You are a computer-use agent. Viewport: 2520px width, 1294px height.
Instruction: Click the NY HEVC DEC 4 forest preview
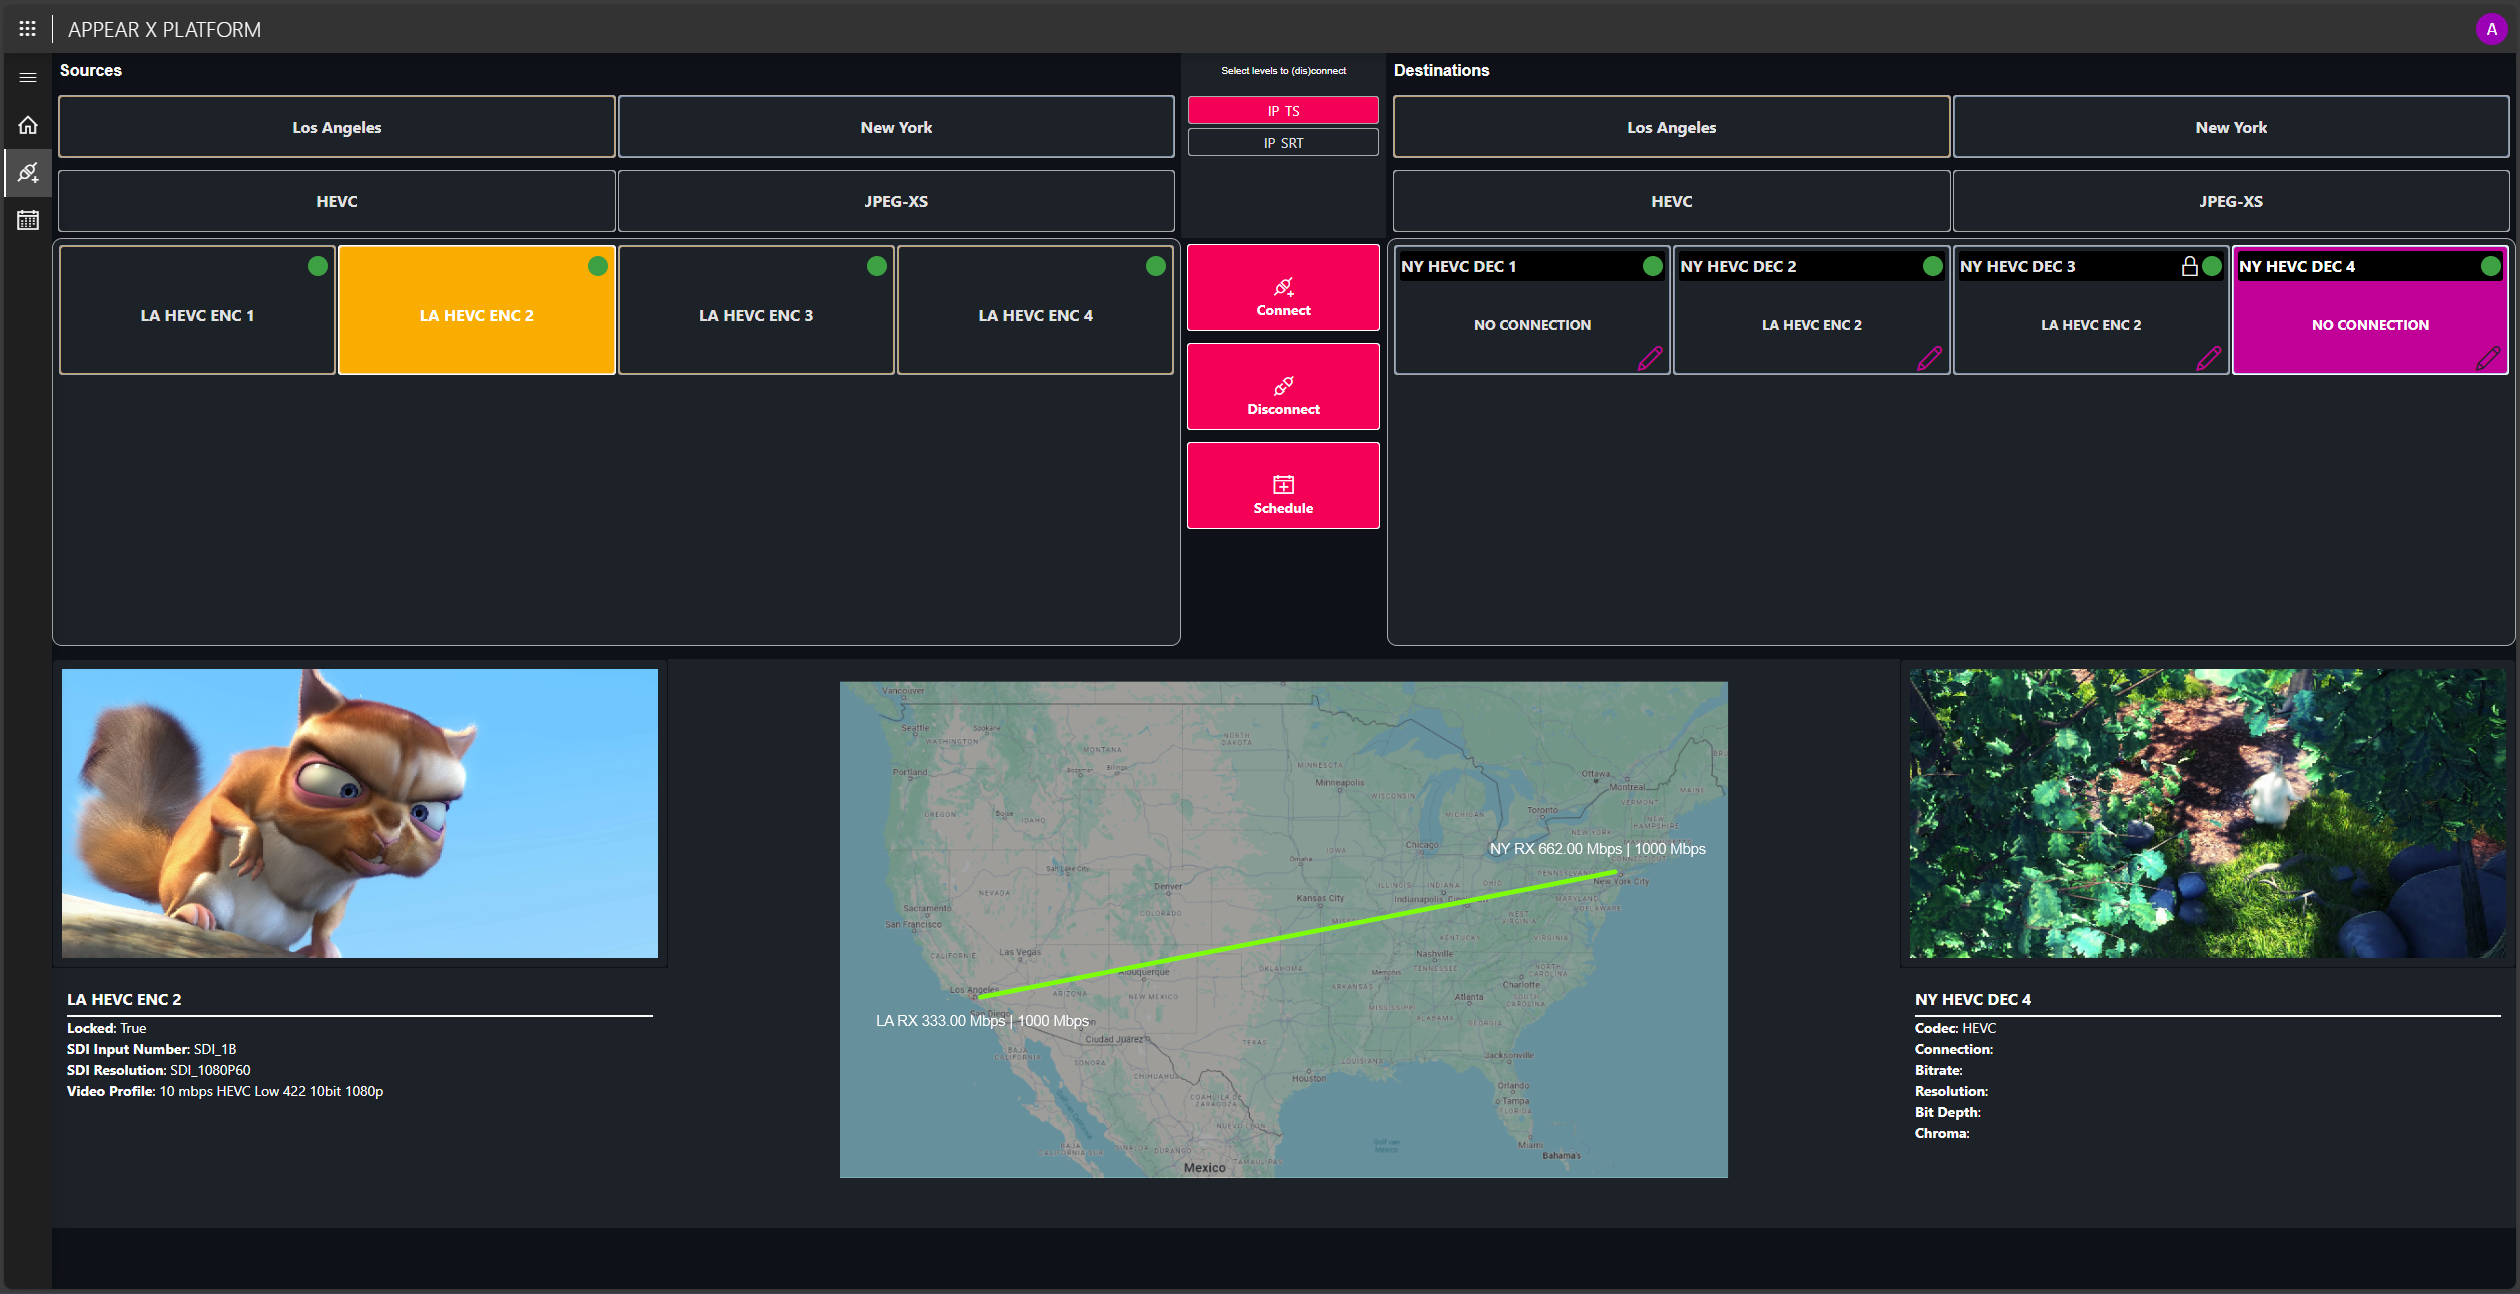pos(2208,813)
